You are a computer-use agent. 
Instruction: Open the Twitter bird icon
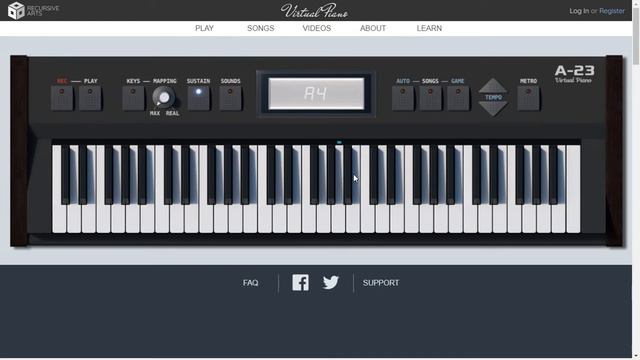pyautogui.click(x=331, y=282)
